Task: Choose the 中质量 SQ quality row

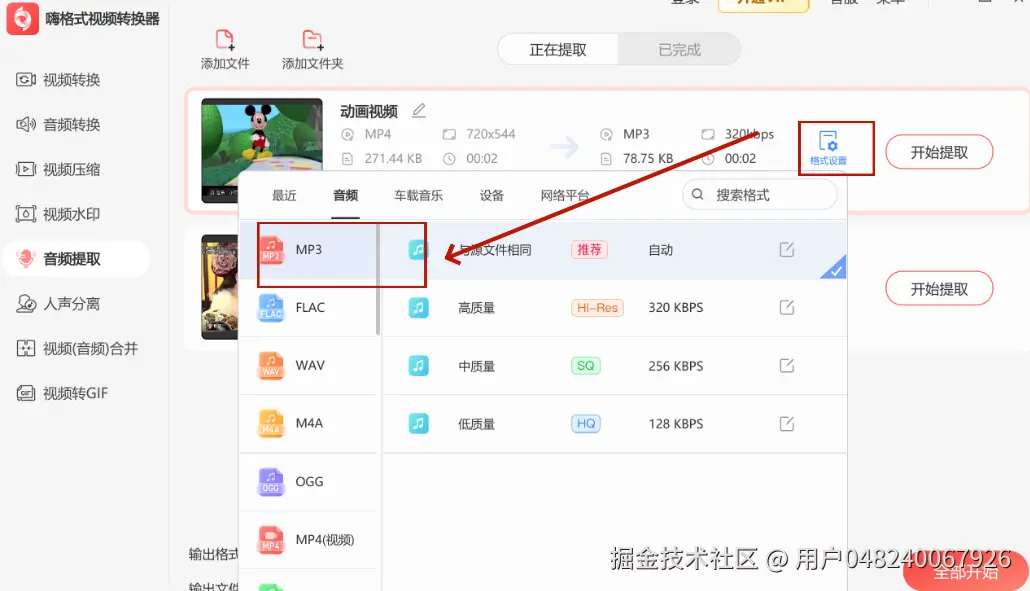Action: point(614,366)
